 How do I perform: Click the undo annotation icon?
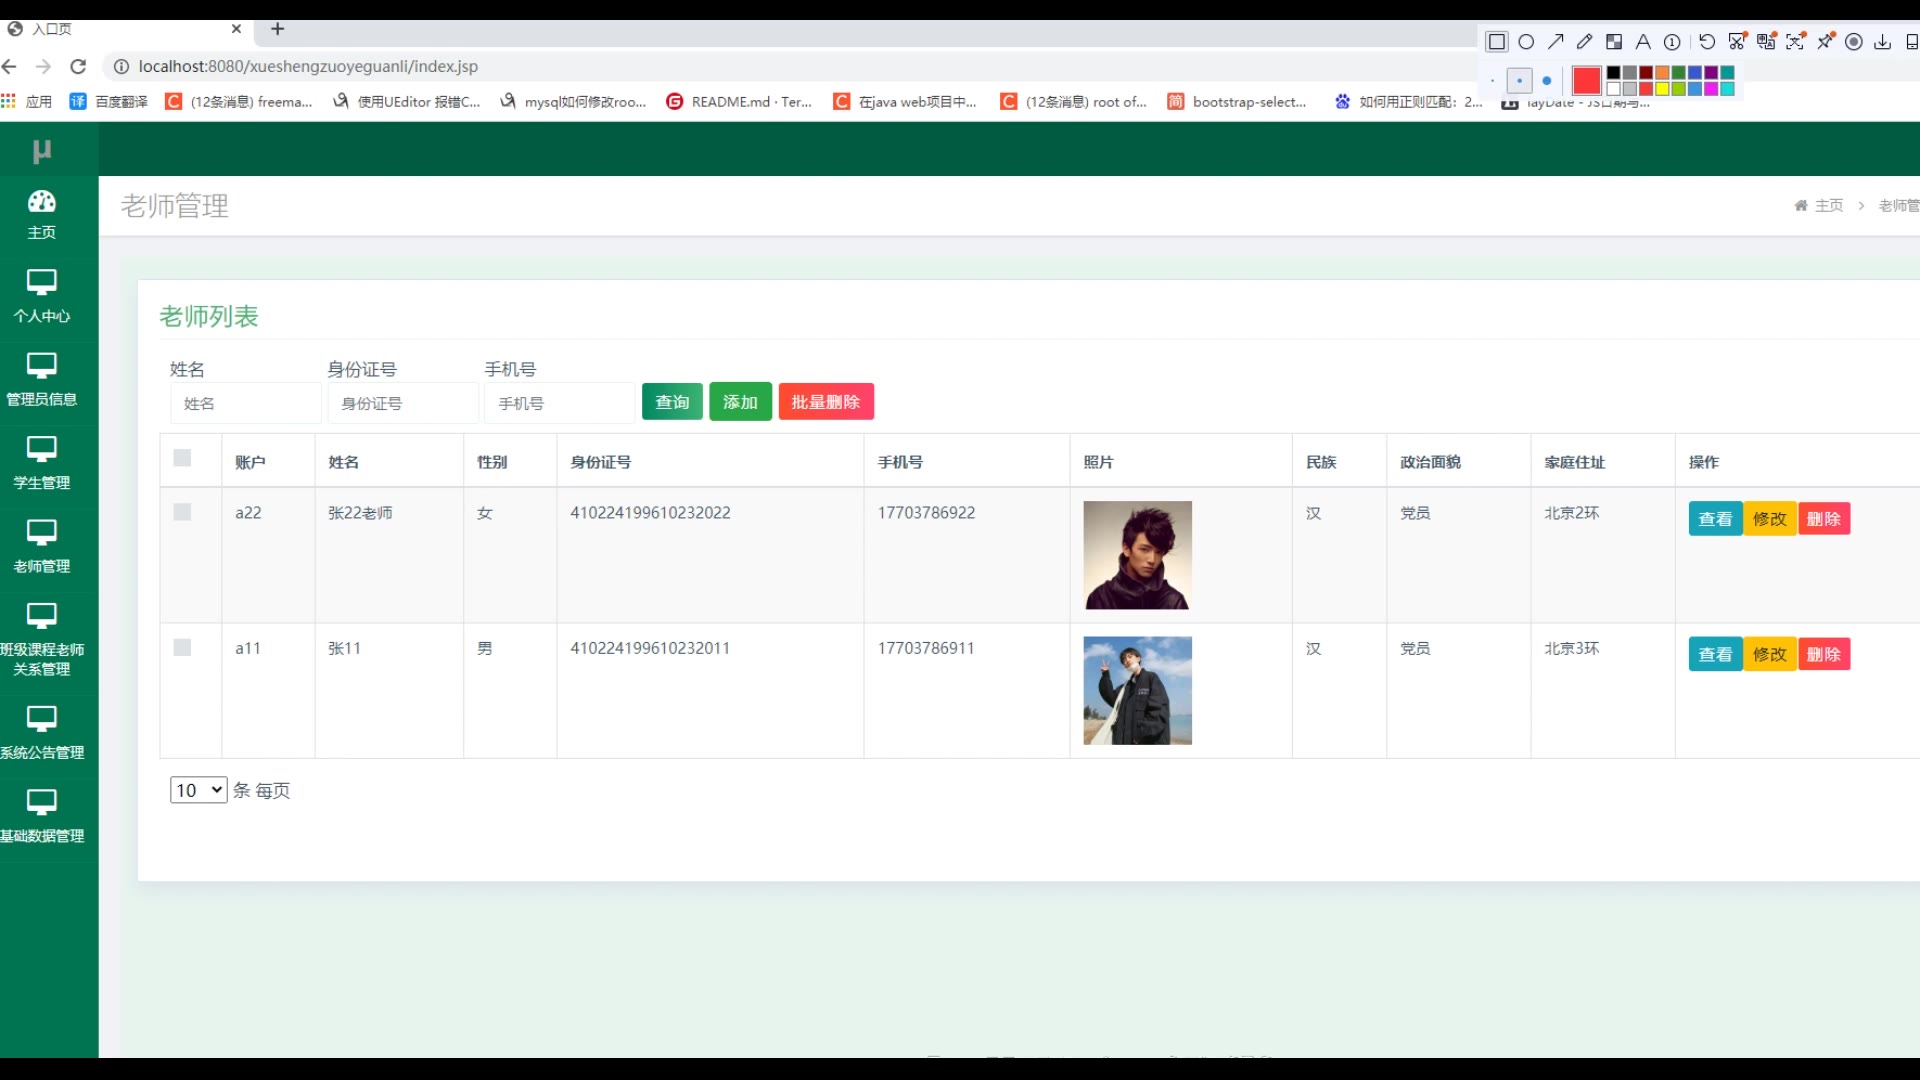(x=1707, y=42)
